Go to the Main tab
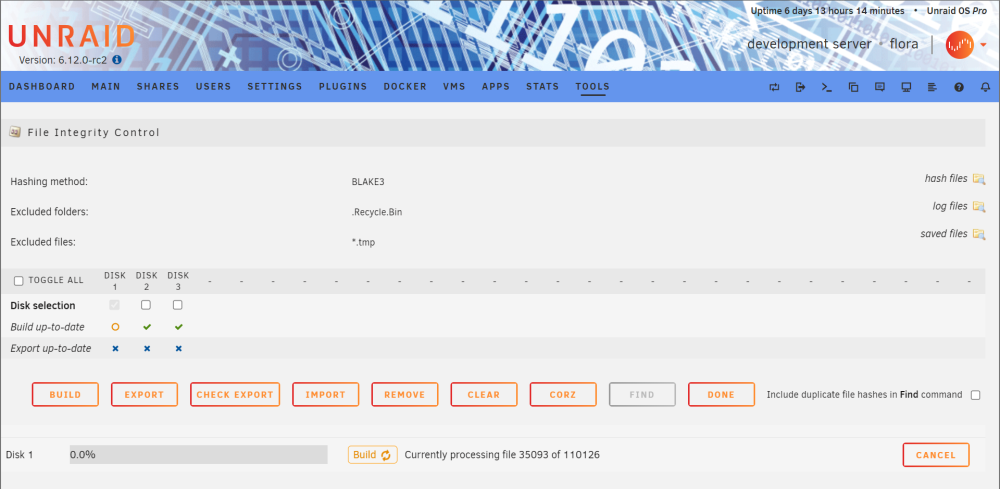The image size is (1000, 489). [106, 87]
